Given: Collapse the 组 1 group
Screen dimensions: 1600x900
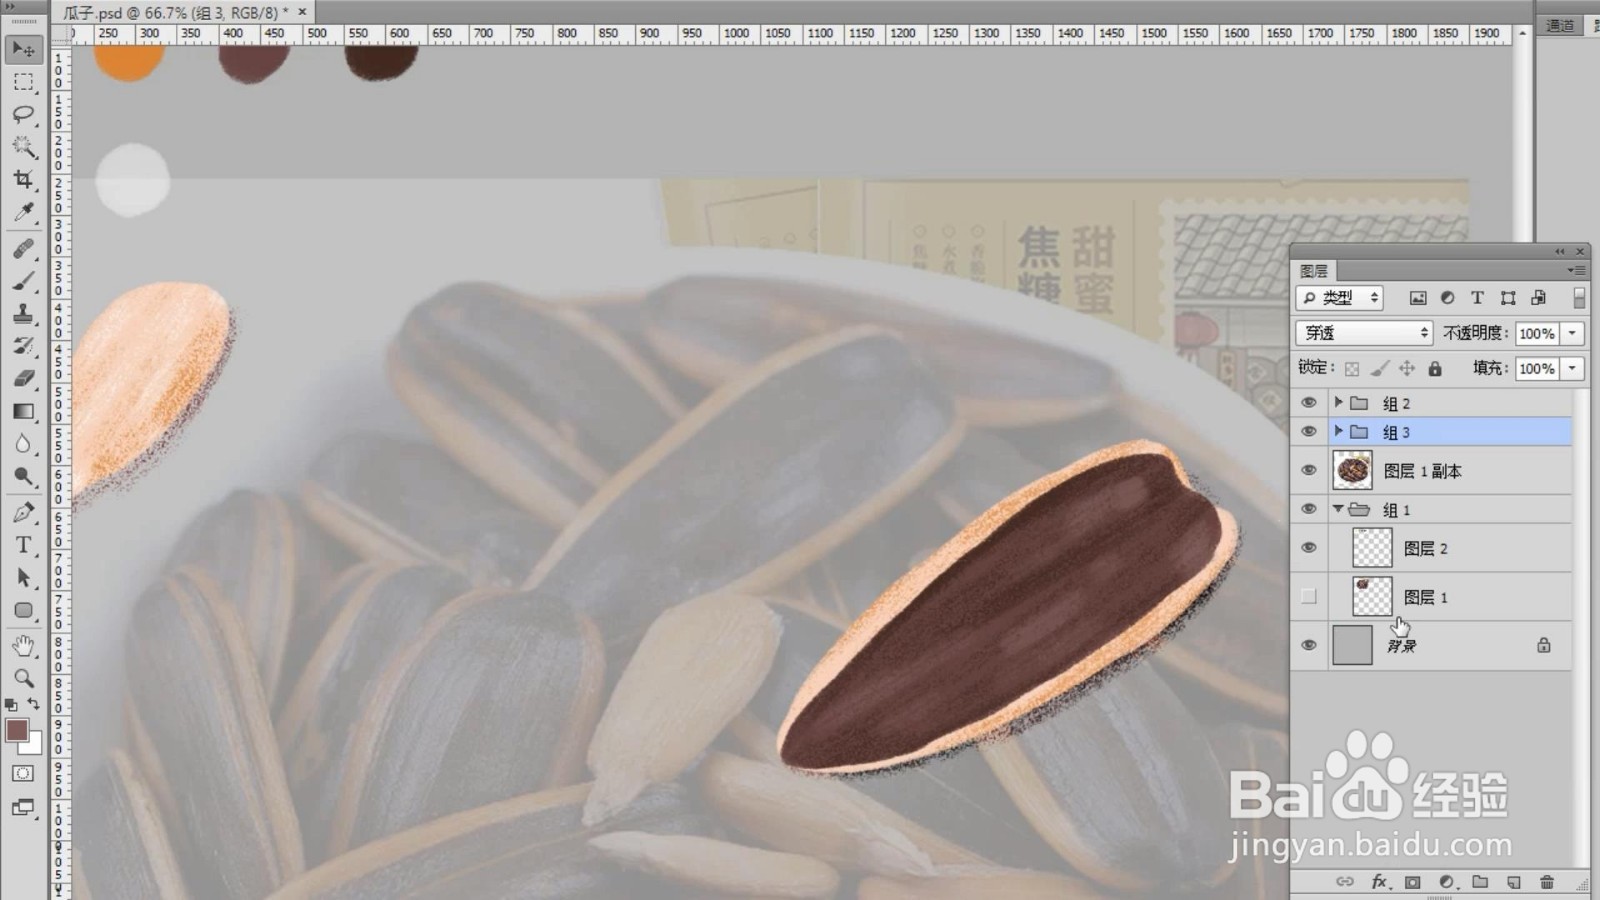Looking at the screenshot, I should pos(1338,509).
